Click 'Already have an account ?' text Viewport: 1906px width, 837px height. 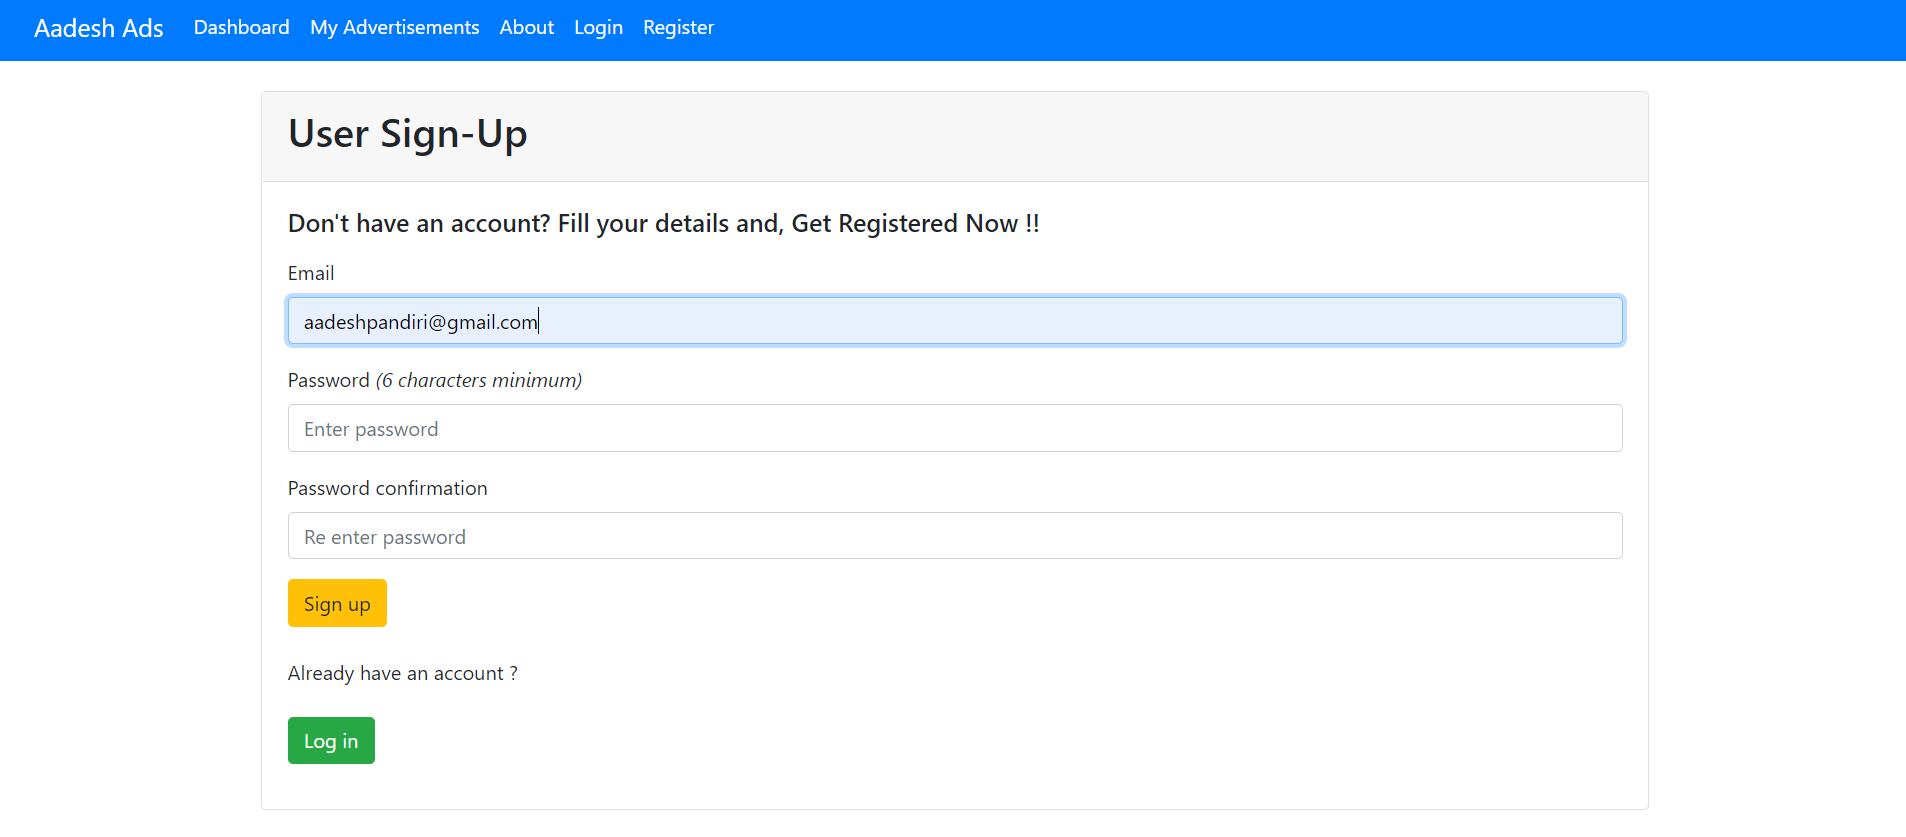tap(403, 673)
